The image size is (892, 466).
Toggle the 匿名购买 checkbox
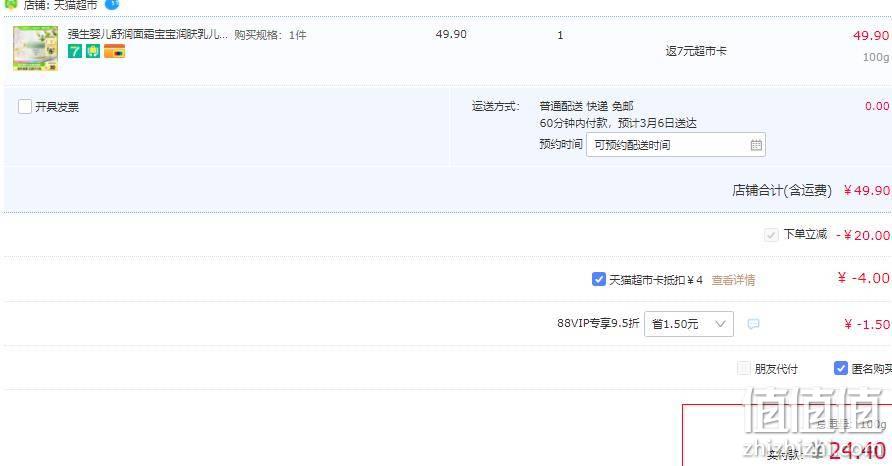(841, 369)
